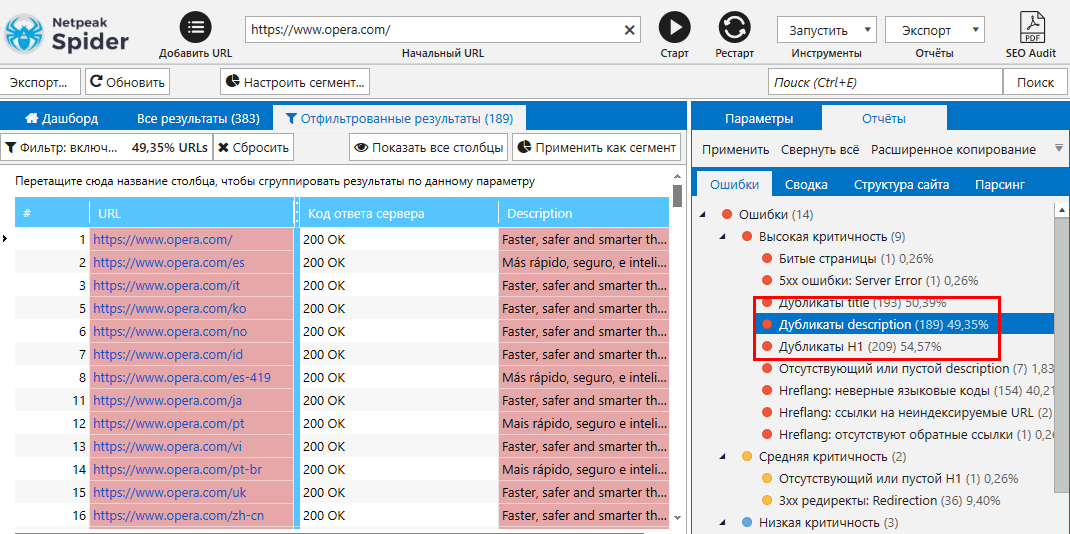Open the Экспорт reports dropdown
This screenshot has height=534, width=1070.
point(934,30)
